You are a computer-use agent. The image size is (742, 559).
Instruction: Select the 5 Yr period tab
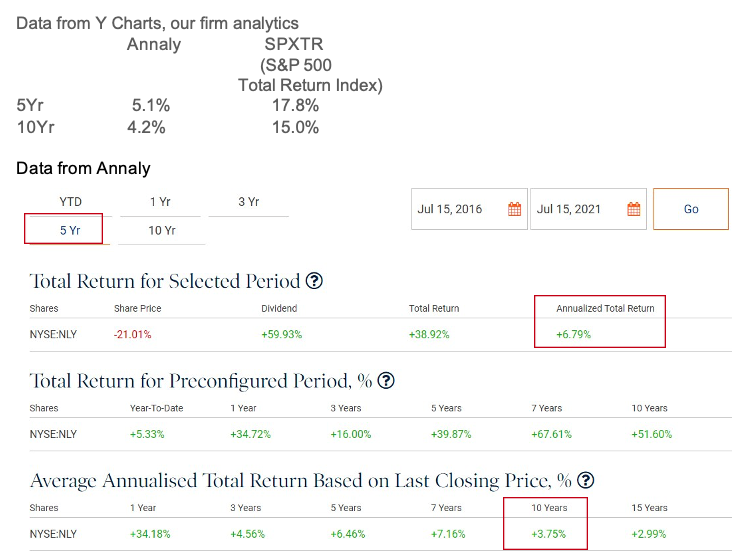(x=70, y=230)
